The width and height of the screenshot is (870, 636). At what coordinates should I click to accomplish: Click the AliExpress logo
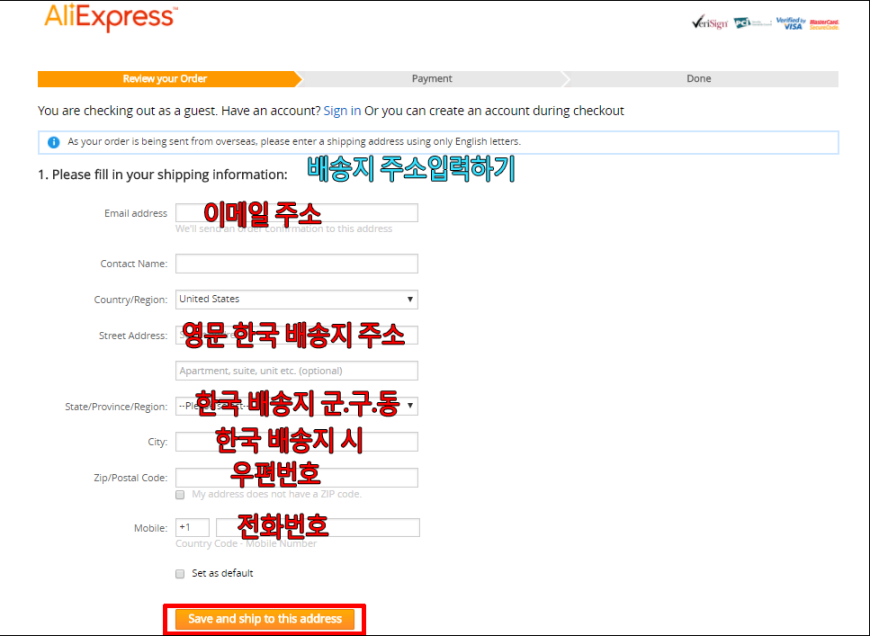tap(110, 18)
